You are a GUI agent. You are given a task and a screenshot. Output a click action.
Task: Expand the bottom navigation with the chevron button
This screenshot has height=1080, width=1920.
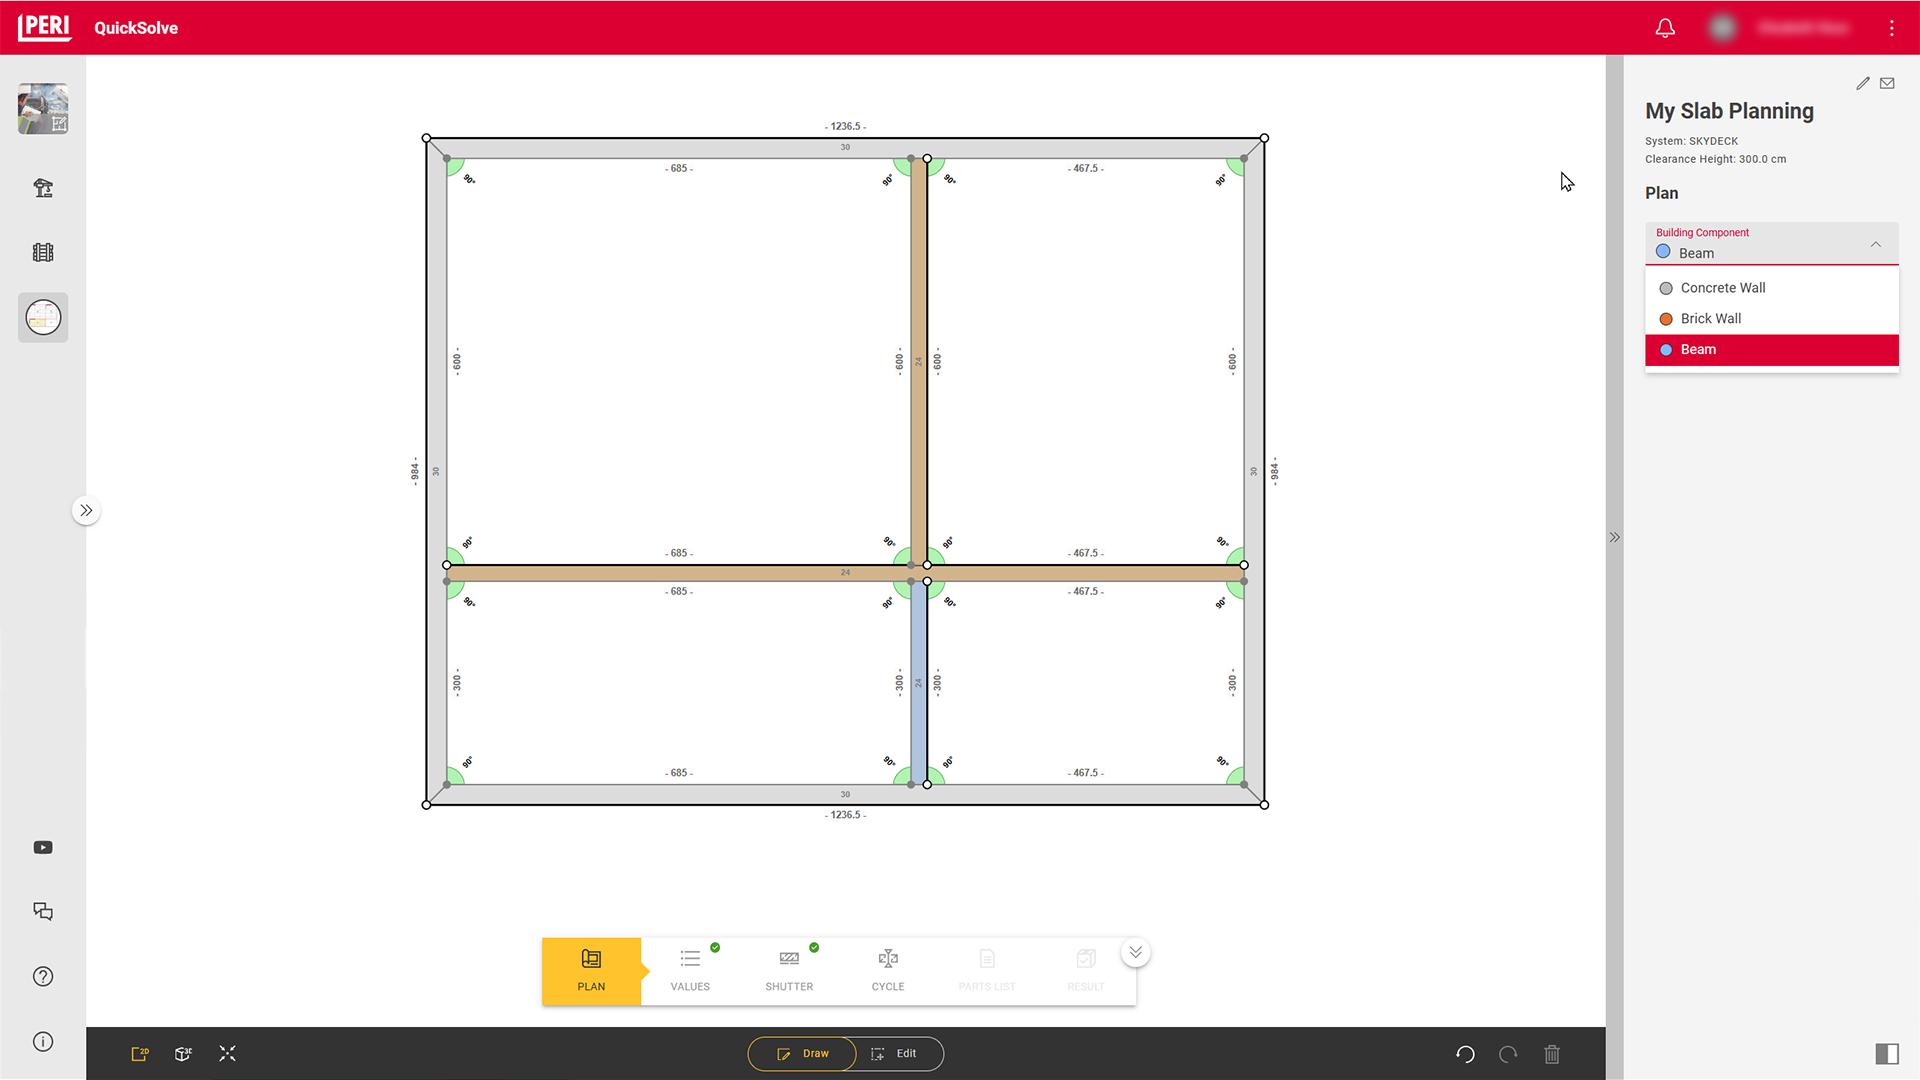(1135, 952)
